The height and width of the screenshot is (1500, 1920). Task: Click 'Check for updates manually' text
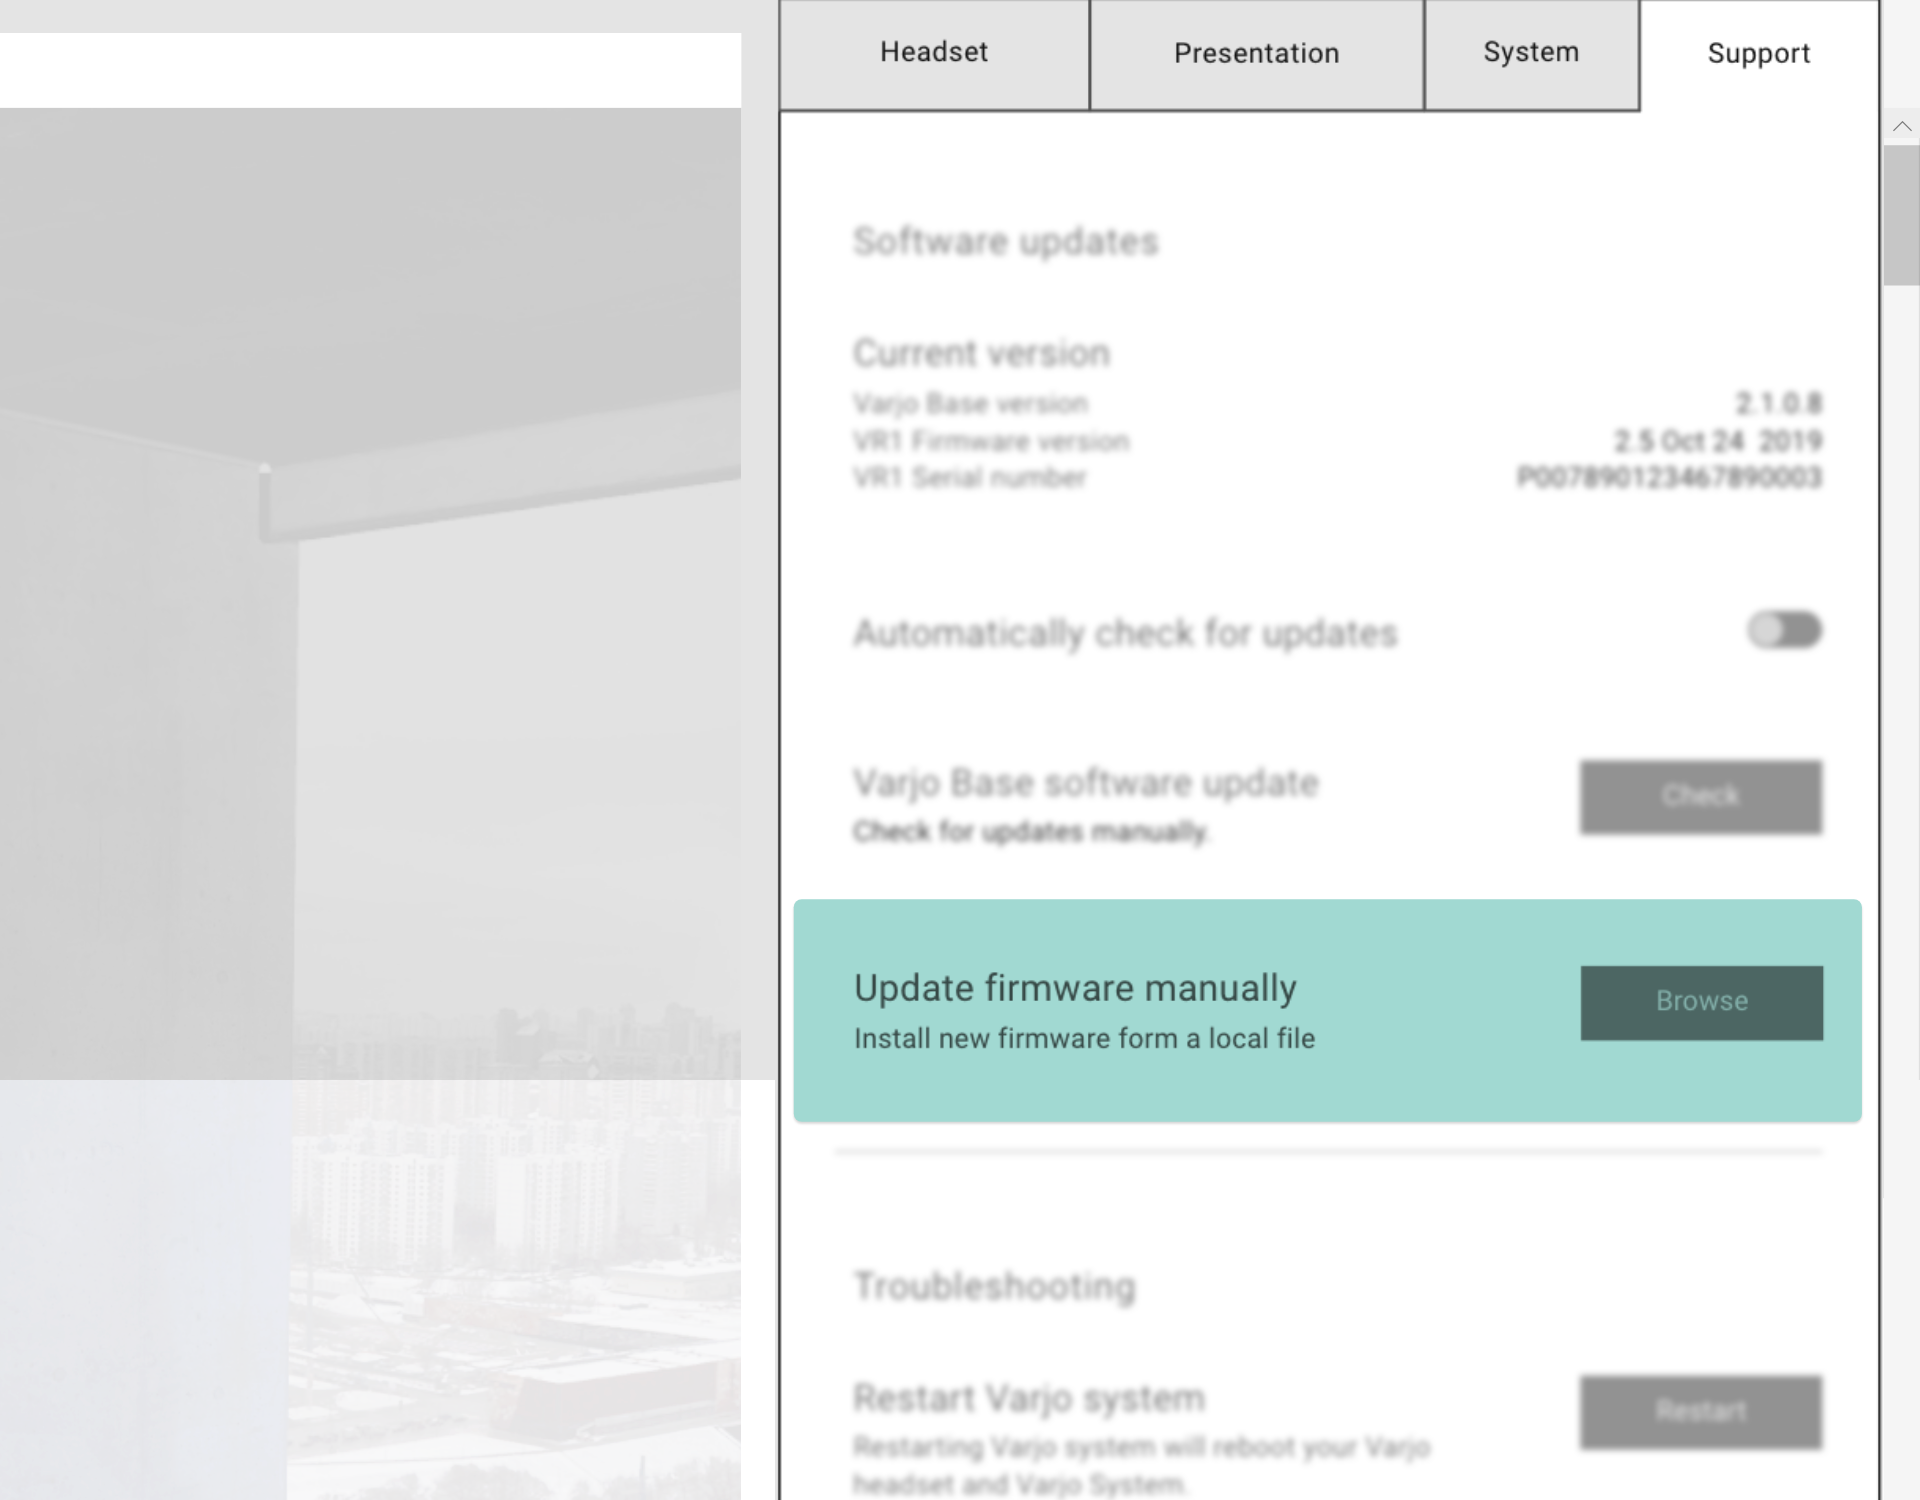[x=1030, y=831]
